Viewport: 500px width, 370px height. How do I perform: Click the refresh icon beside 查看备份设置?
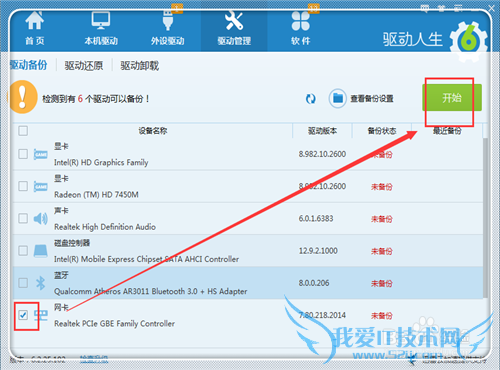pos(311,99)
